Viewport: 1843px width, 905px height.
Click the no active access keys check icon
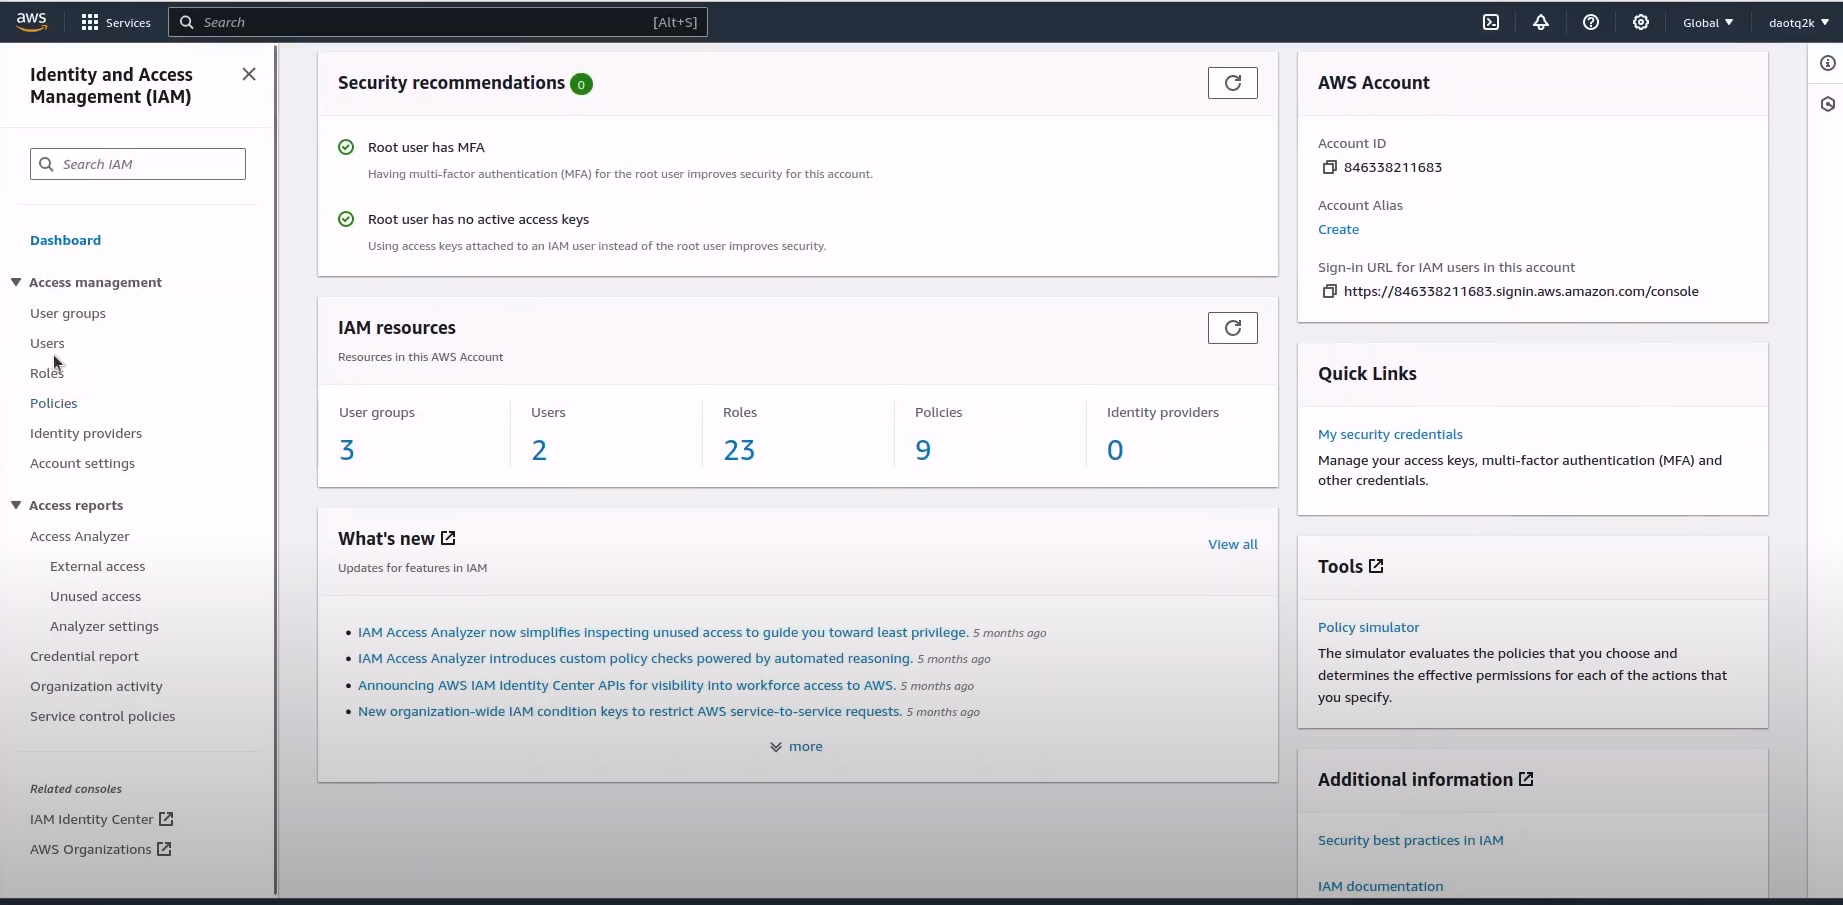coord(346,219)
